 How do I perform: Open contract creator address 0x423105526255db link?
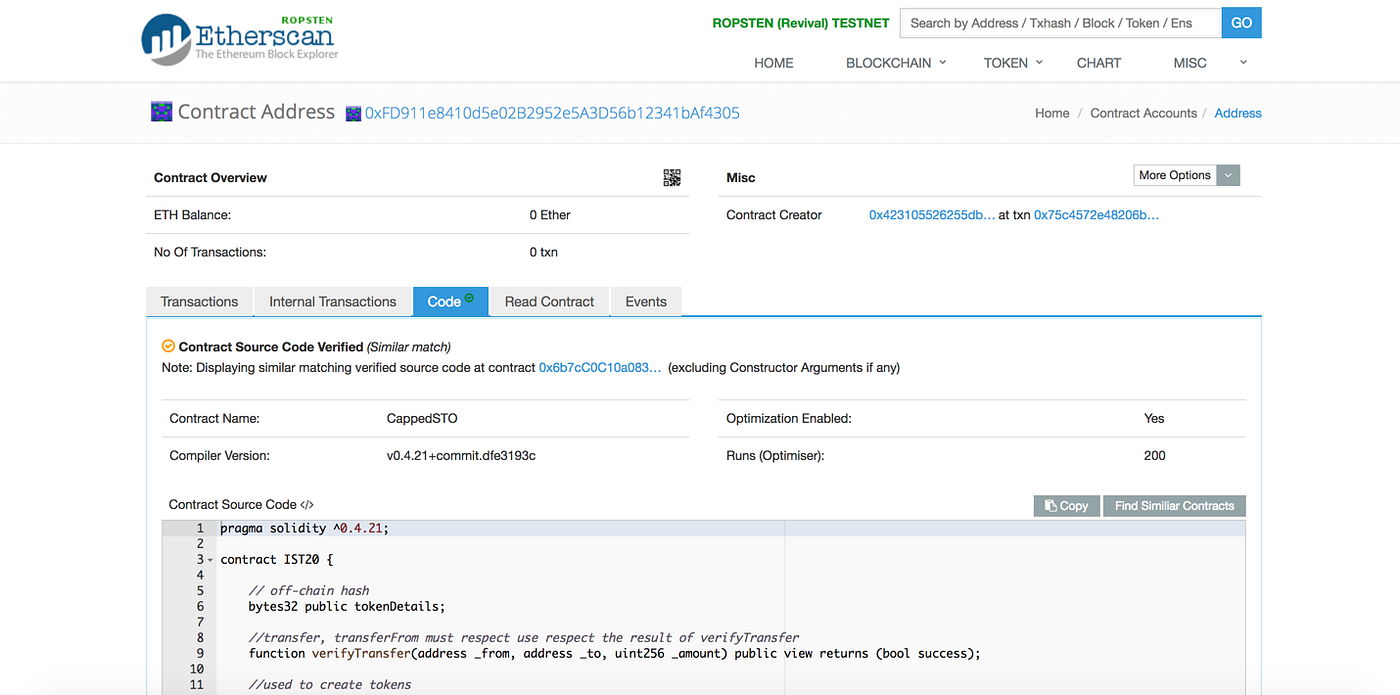(932, 215)
